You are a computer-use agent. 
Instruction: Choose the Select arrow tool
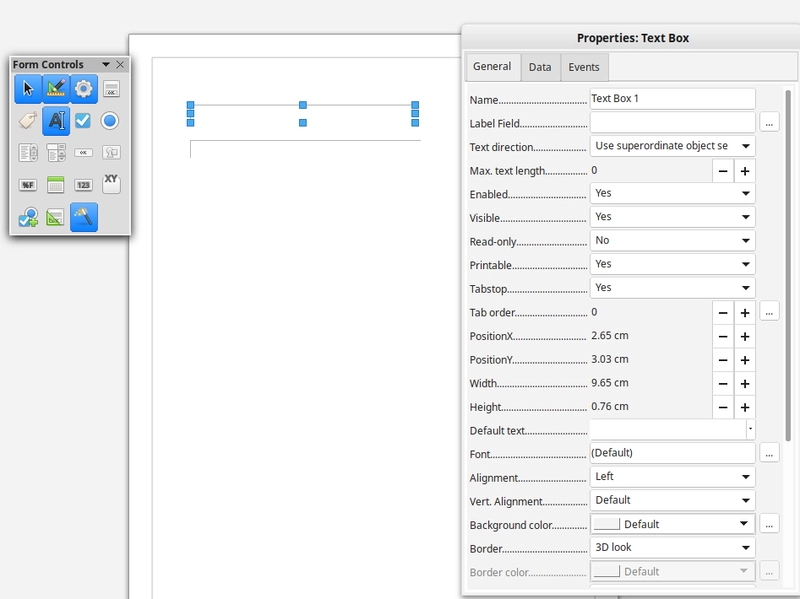[28, 89]
